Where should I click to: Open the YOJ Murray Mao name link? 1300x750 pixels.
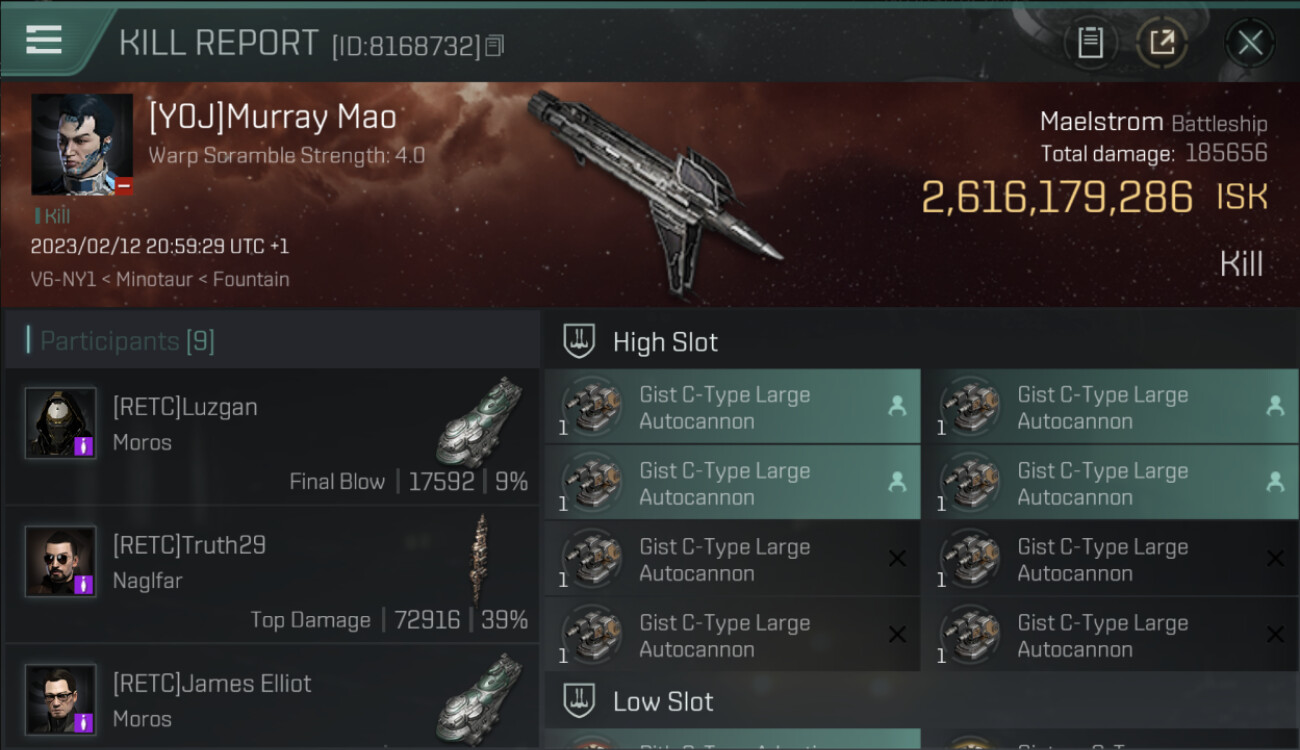tap(272, 117)
